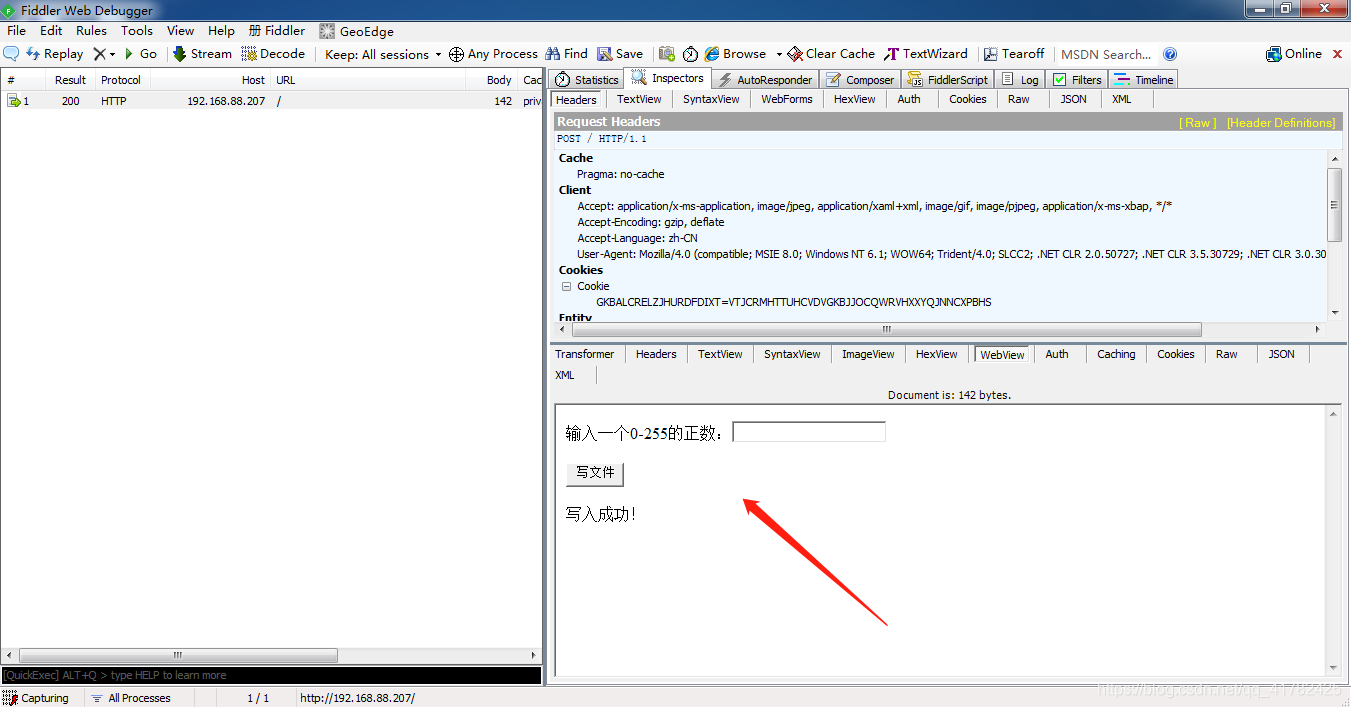This screenshot has width=1351, height=708.
Task: Select response ImageView inspector tab
Action: coord(867,354)
